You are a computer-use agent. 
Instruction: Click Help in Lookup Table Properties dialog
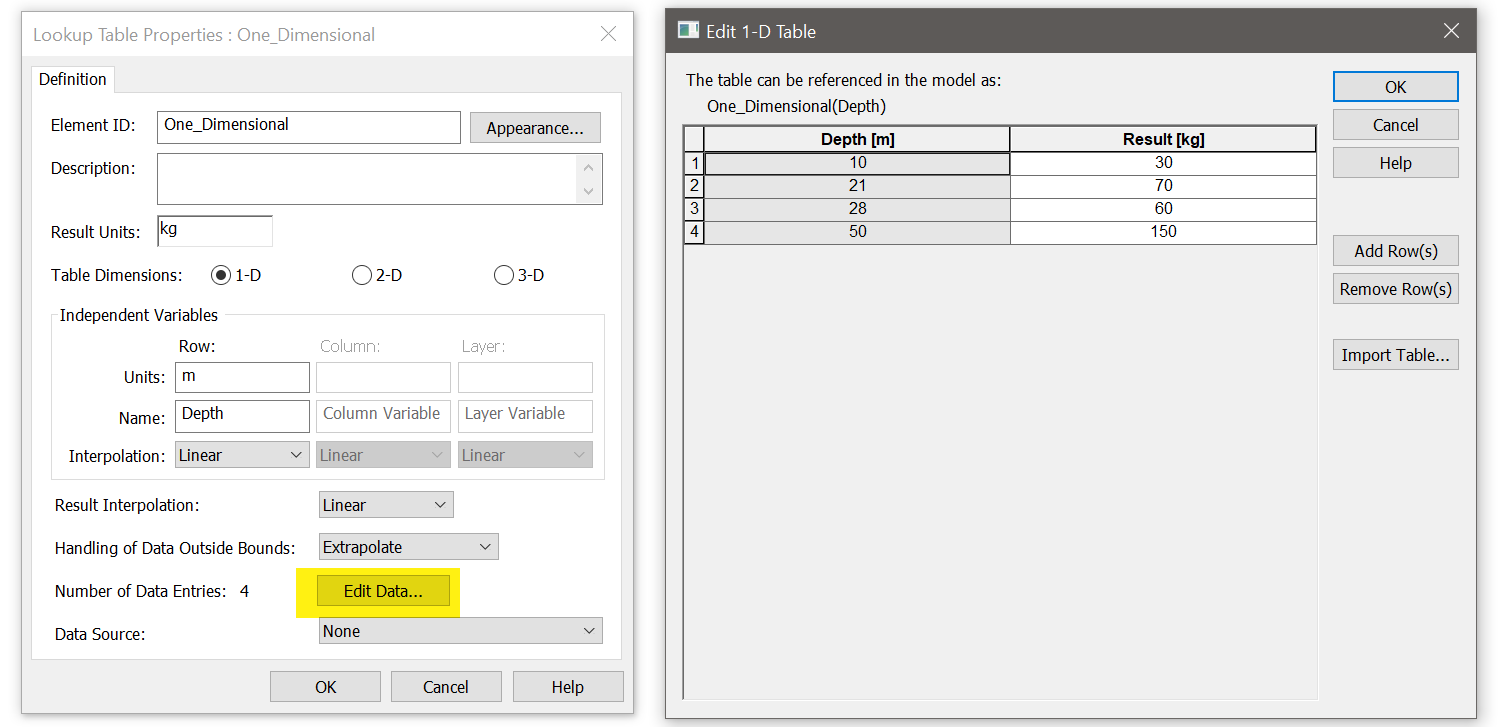coord(568,687)
